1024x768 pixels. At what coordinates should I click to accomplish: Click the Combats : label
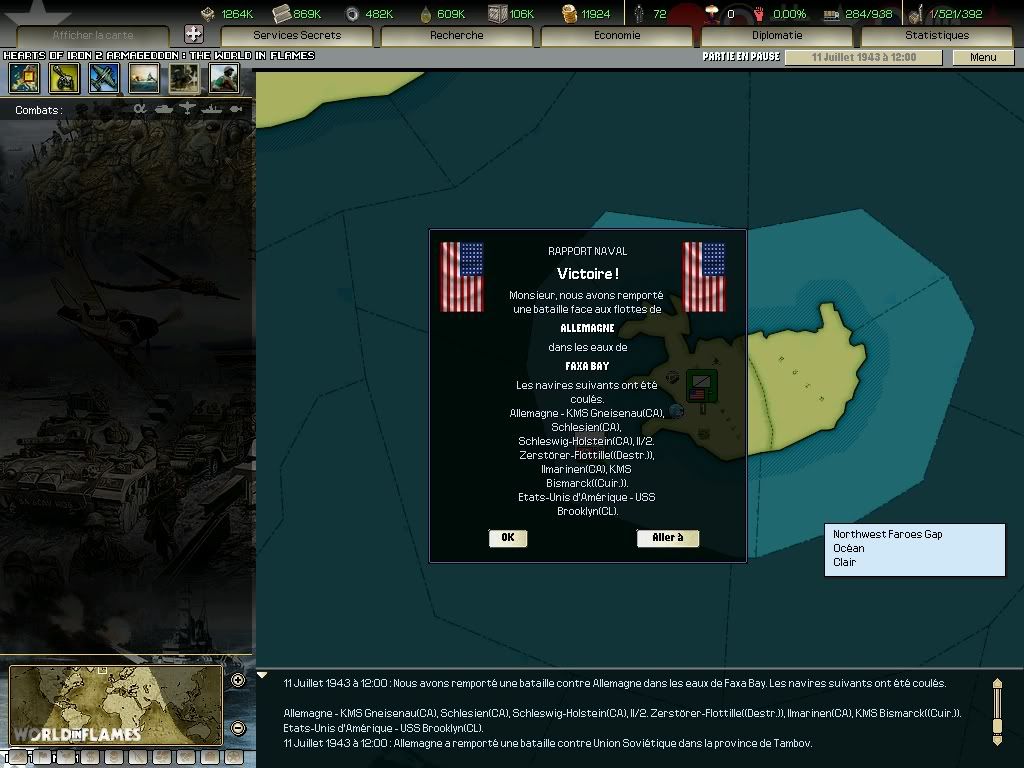tap(39, 110)
